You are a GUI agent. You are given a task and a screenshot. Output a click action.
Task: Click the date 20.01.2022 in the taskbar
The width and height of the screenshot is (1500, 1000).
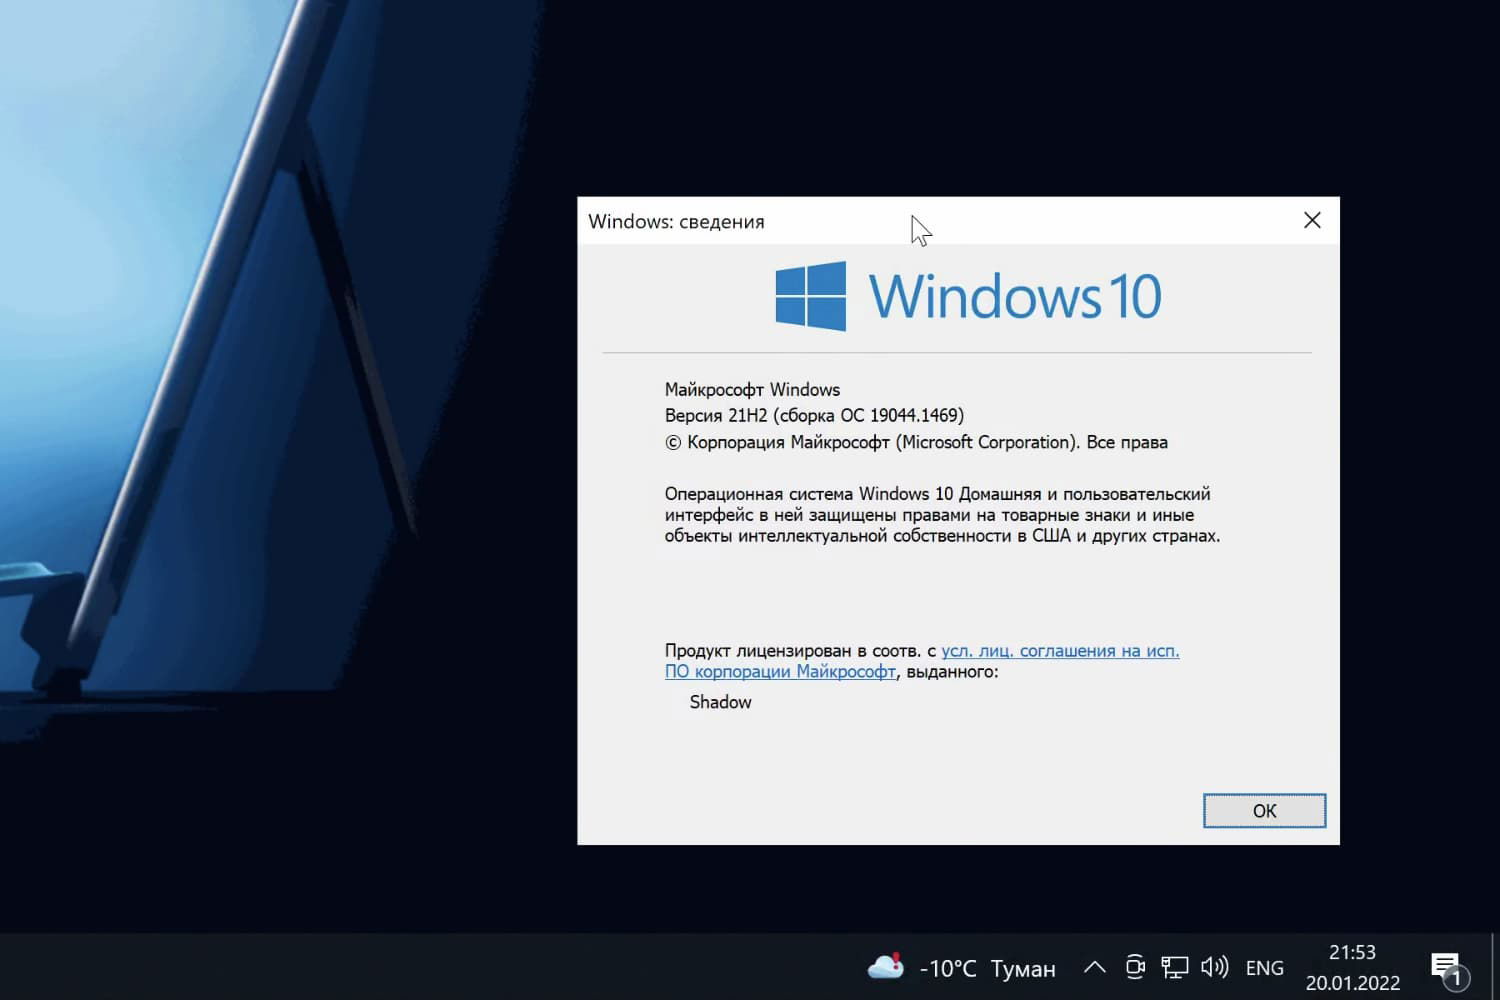(1353, 982)
